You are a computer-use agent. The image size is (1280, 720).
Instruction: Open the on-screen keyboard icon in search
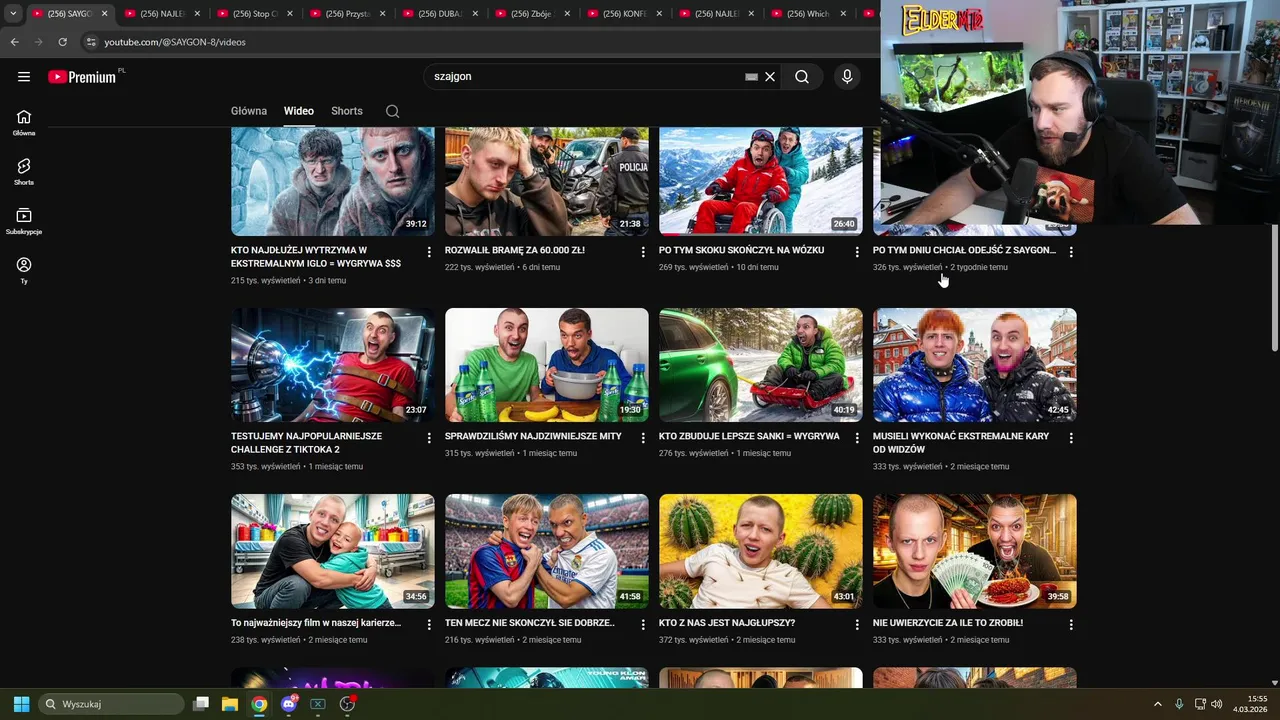tap(751, 77)
